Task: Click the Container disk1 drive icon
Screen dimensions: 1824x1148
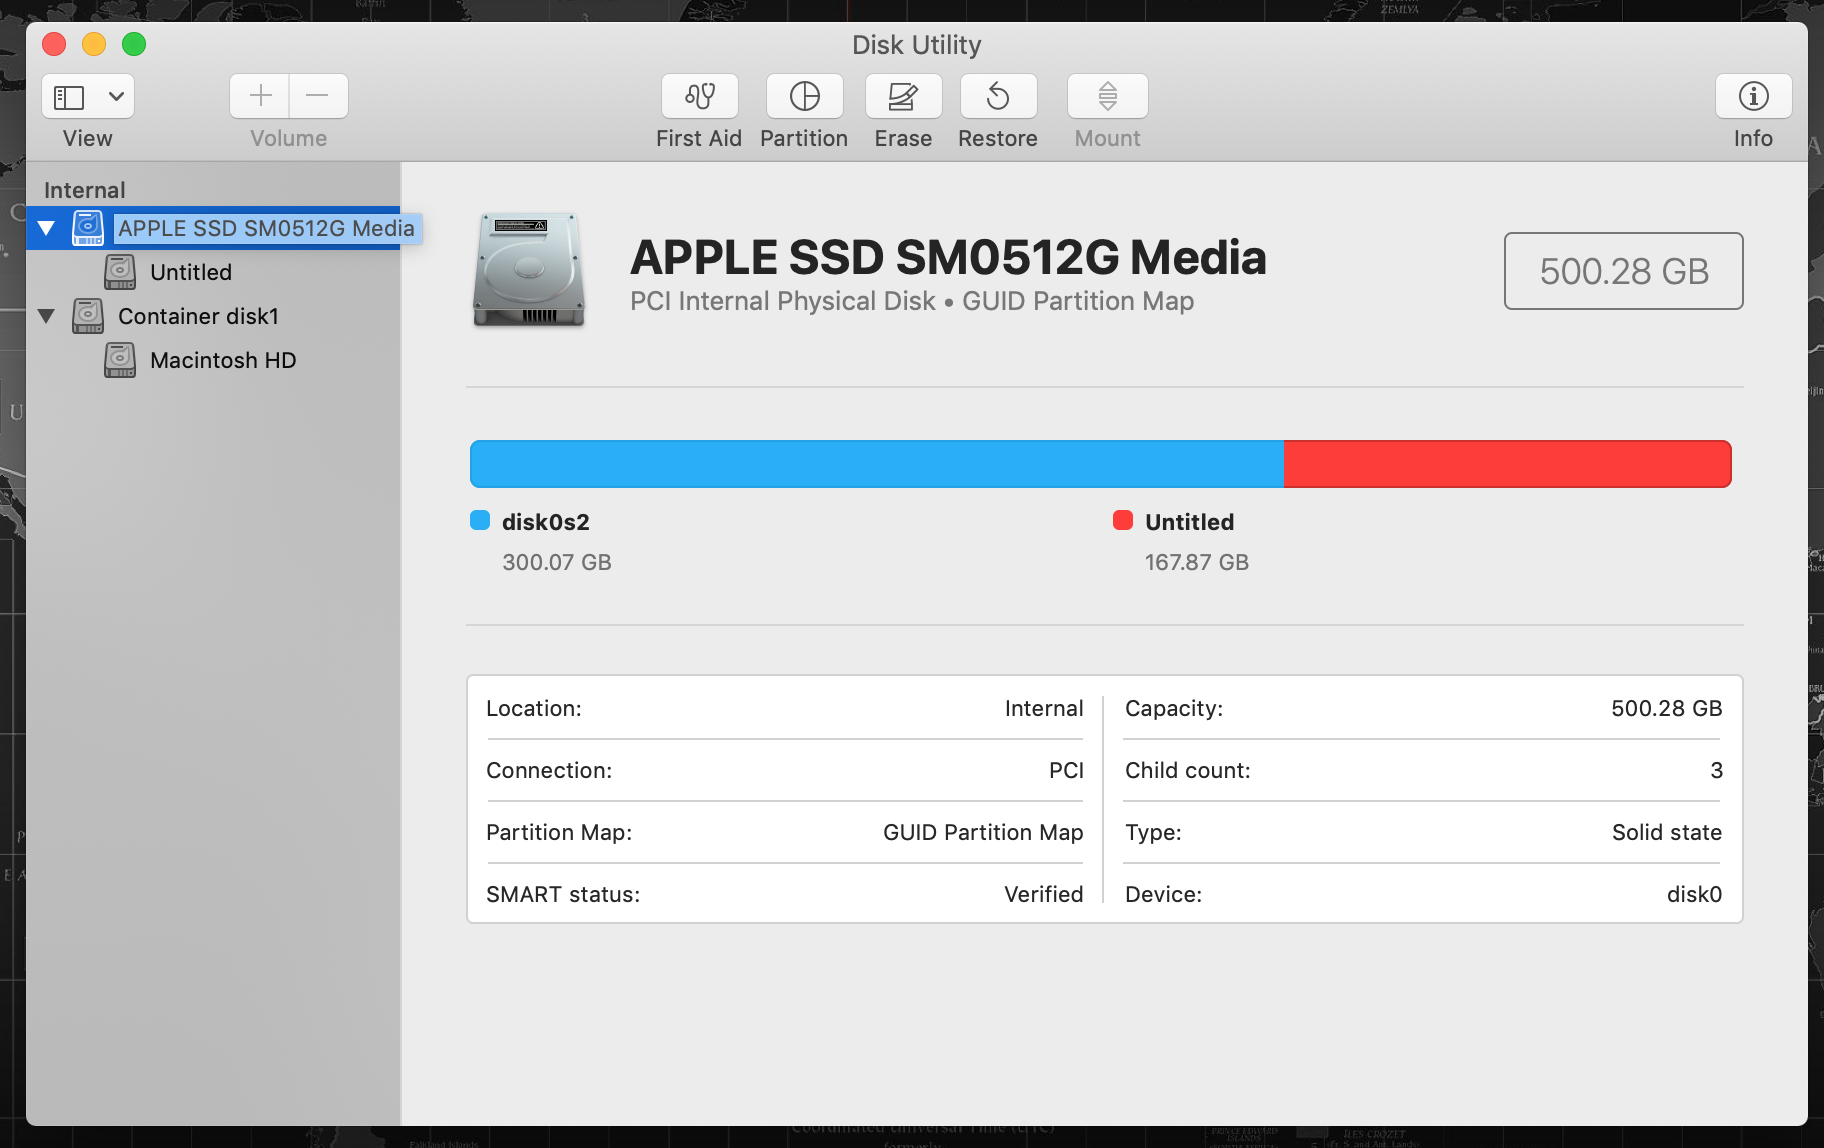Action: pos(88,316)
